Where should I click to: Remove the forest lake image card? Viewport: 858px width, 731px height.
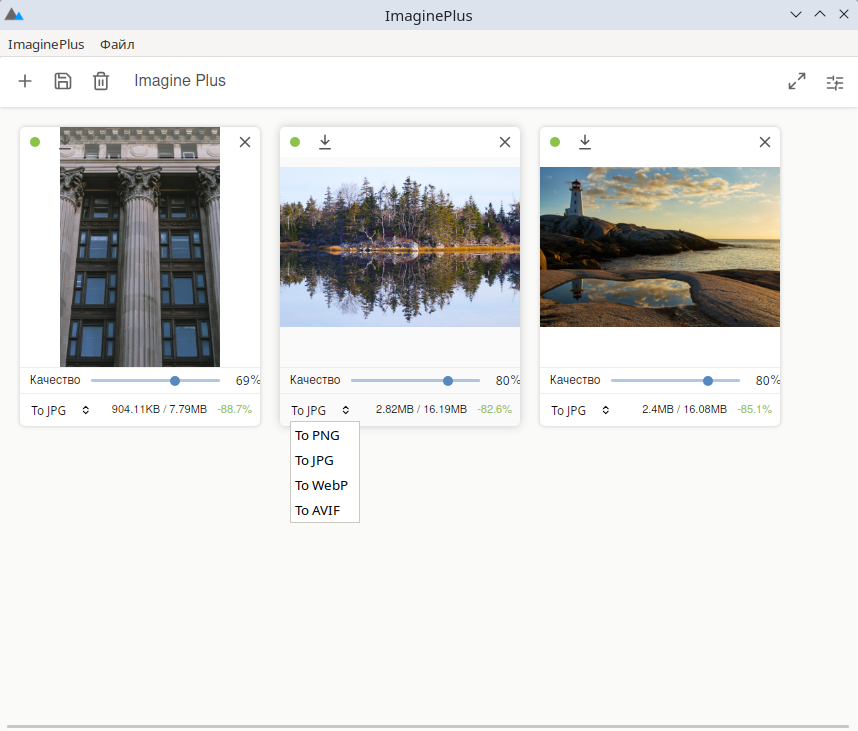tap(505, 142)
